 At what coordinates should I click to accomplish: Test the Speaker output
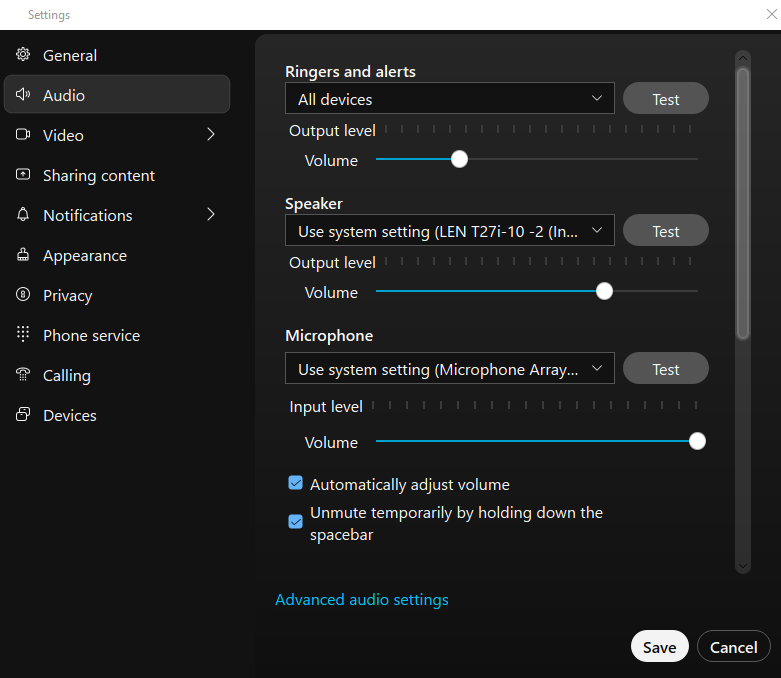(x=665, y=231)
